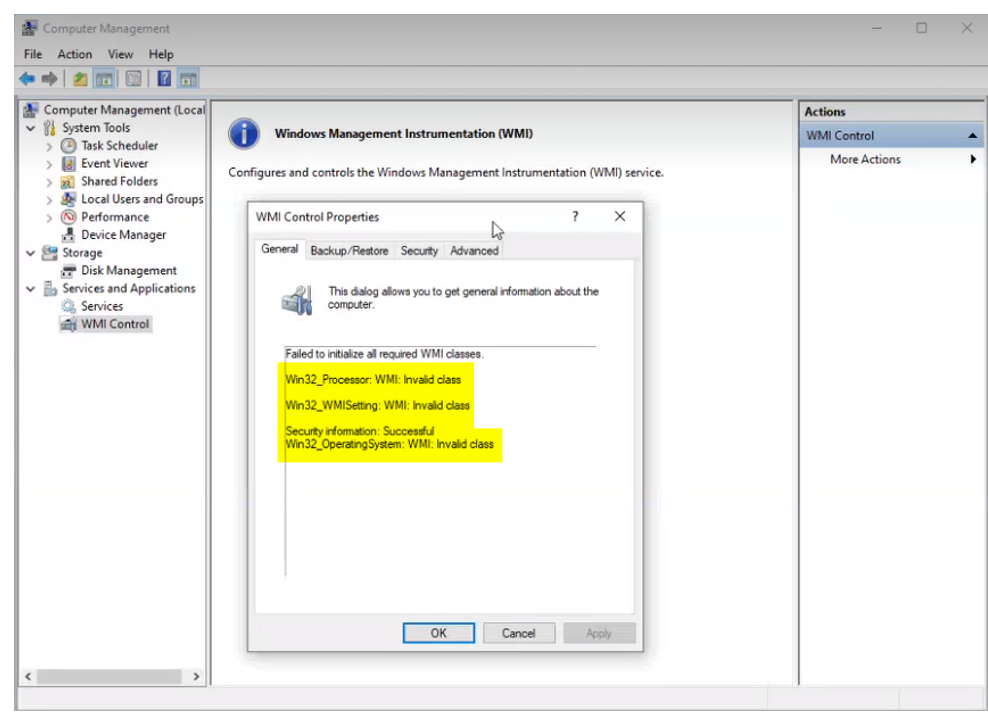Click the "Win32_Processor: WMI: Invalid class" line
The image size is (988, 719).
pos(373,379)
